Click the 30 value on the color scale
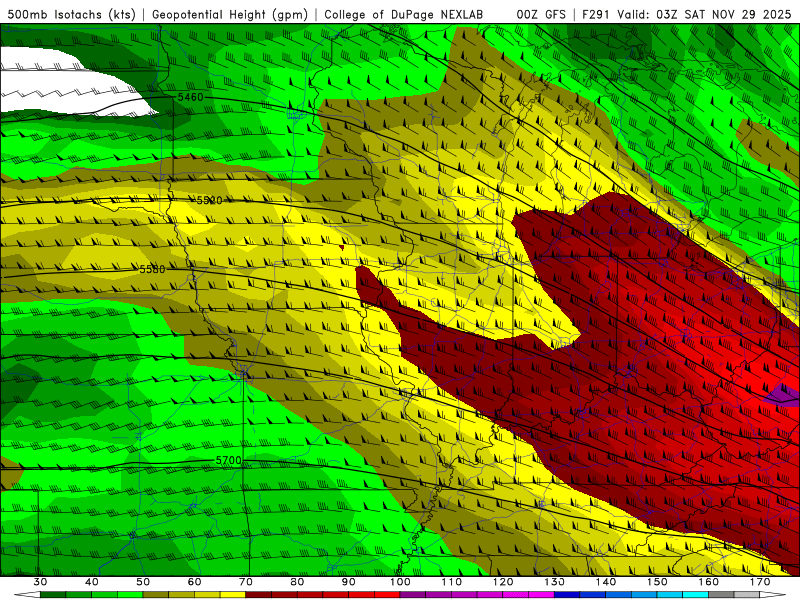The image size is (800, 600). coord(40,582)
